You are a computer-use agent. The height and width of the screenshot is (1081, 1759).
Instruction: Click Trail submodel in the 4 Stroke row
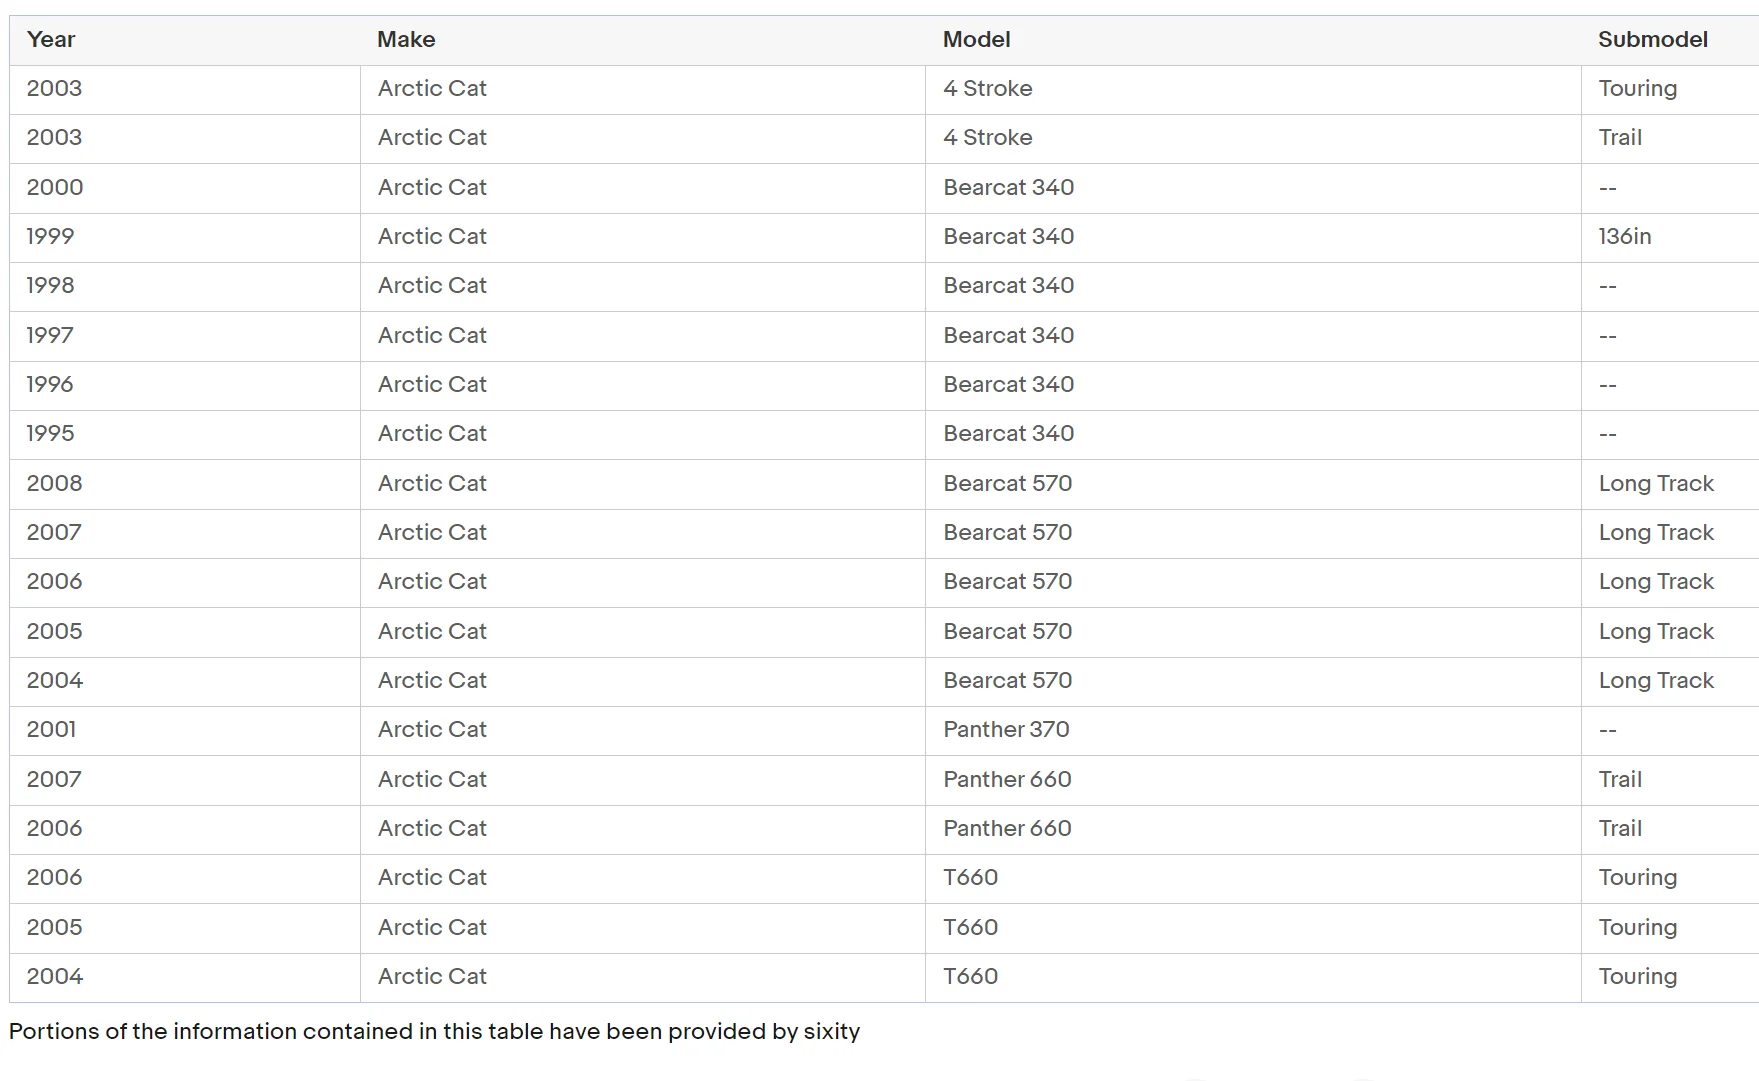[x=1620, y=138]
